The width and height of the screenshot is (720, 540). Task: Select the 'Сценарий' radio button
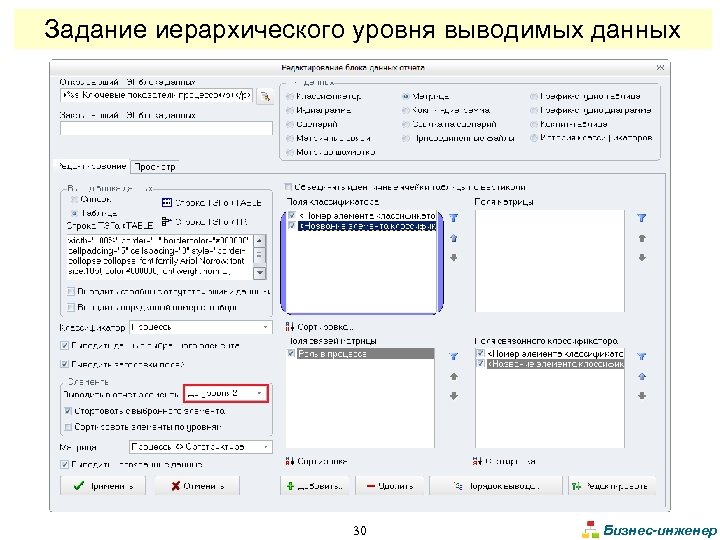click(290, 124)
